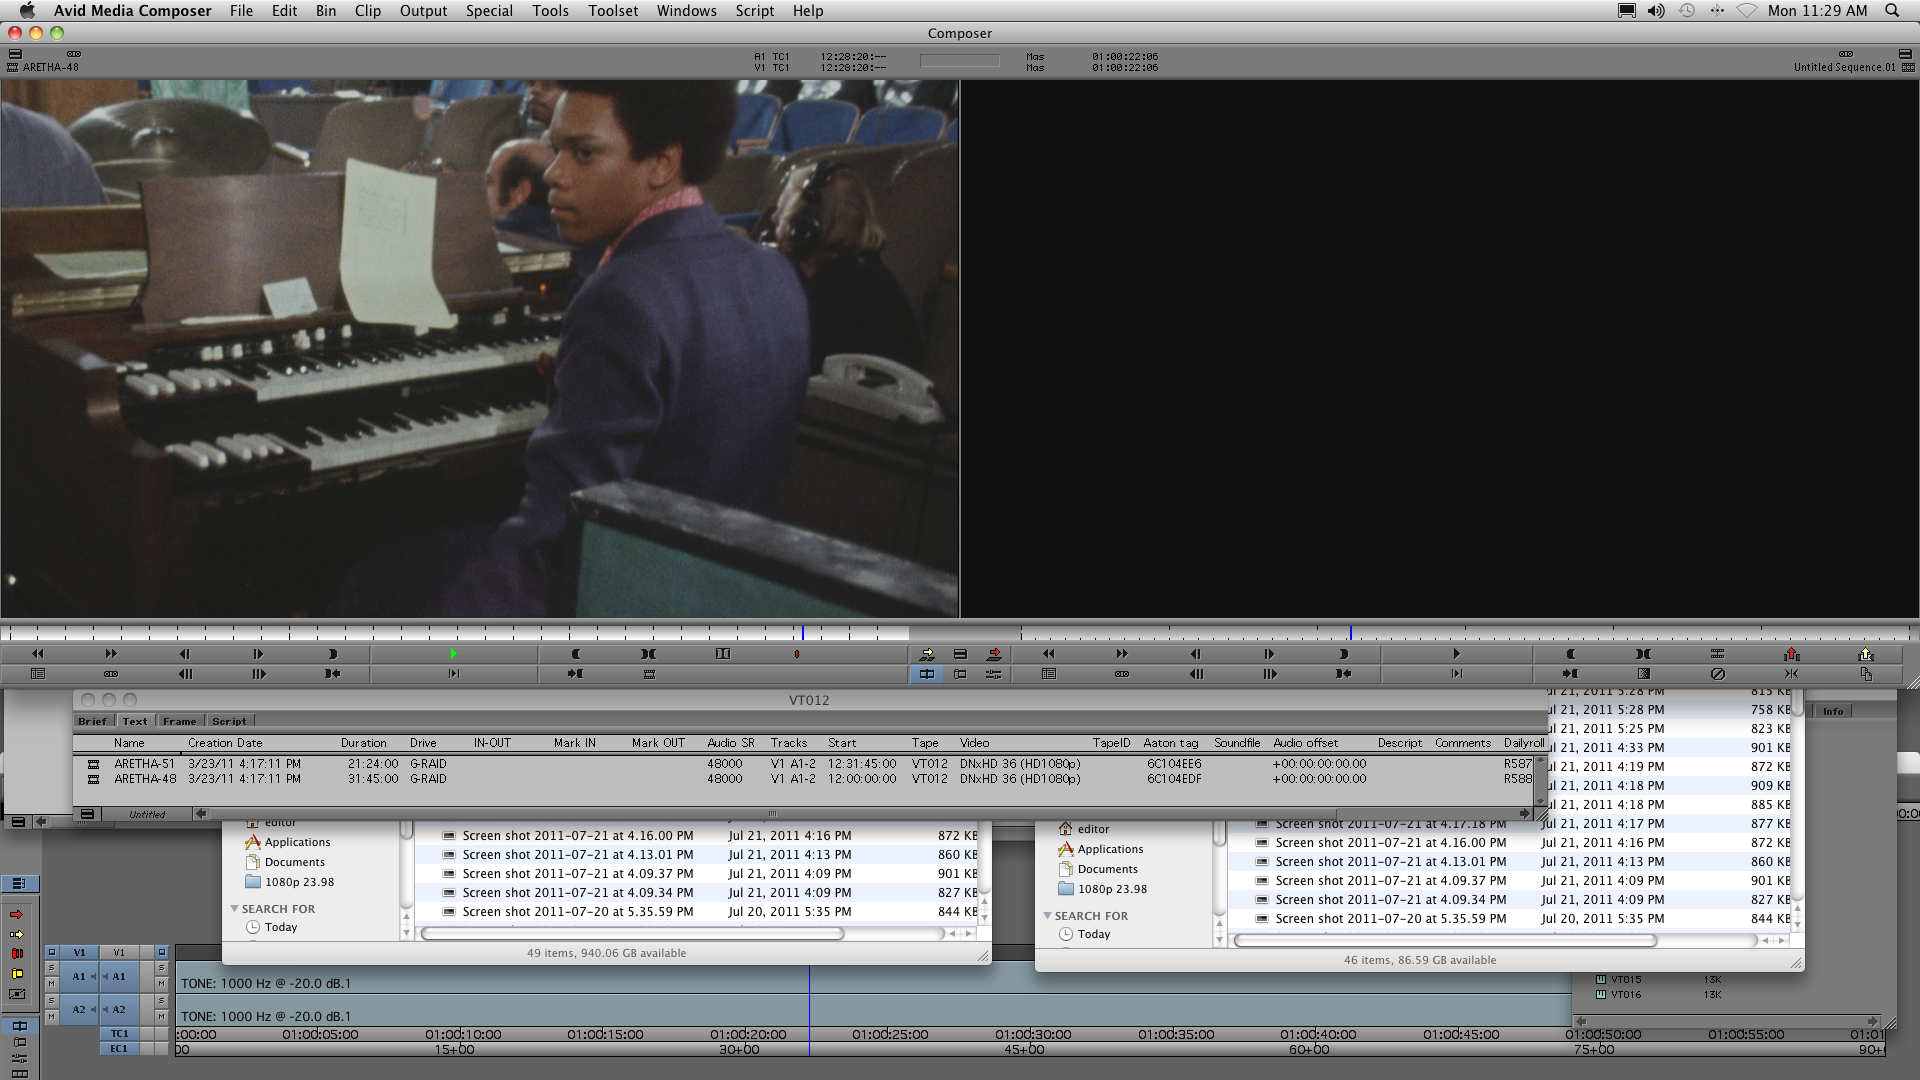Click the red Overwrite arrow between monitors
Viewport: 1920px width, 1080px height.
coord(993,654)
